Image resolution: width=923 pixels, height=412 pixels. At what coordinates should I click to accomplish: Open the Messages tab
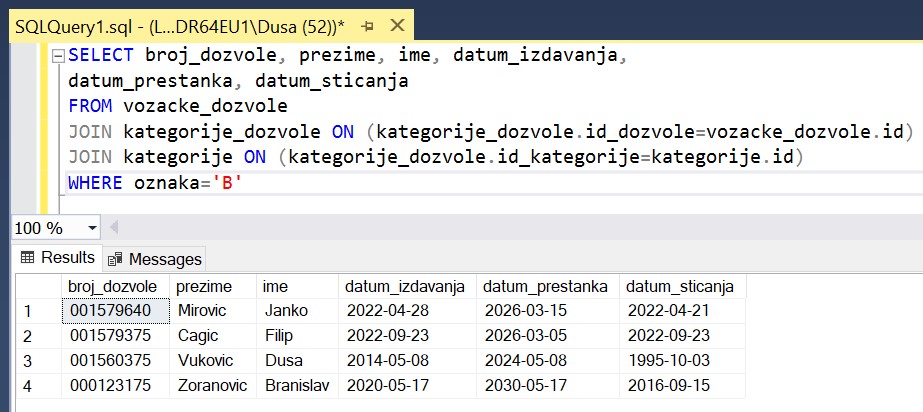pyautogui.click(x=156, y=259)
